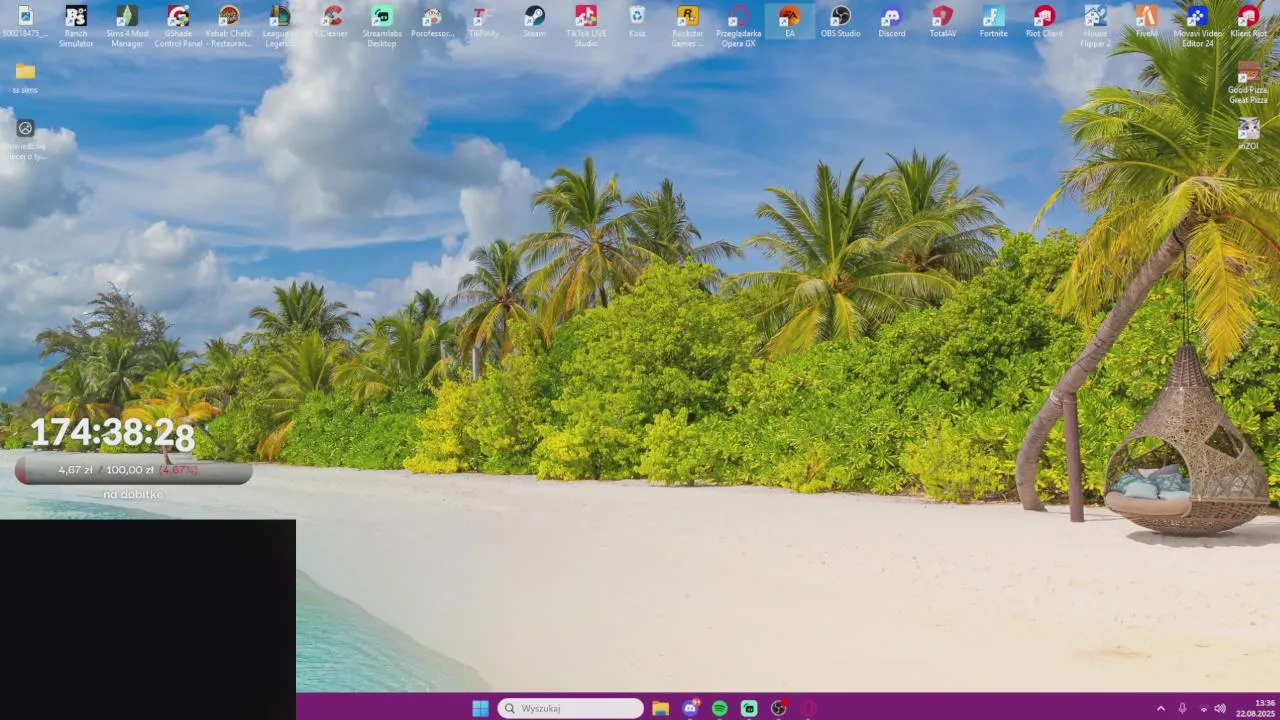Select Przeglądarka Opera GX shortcut
The height and width of the screenshot is (720, 1280).
(x=739, y=26)
